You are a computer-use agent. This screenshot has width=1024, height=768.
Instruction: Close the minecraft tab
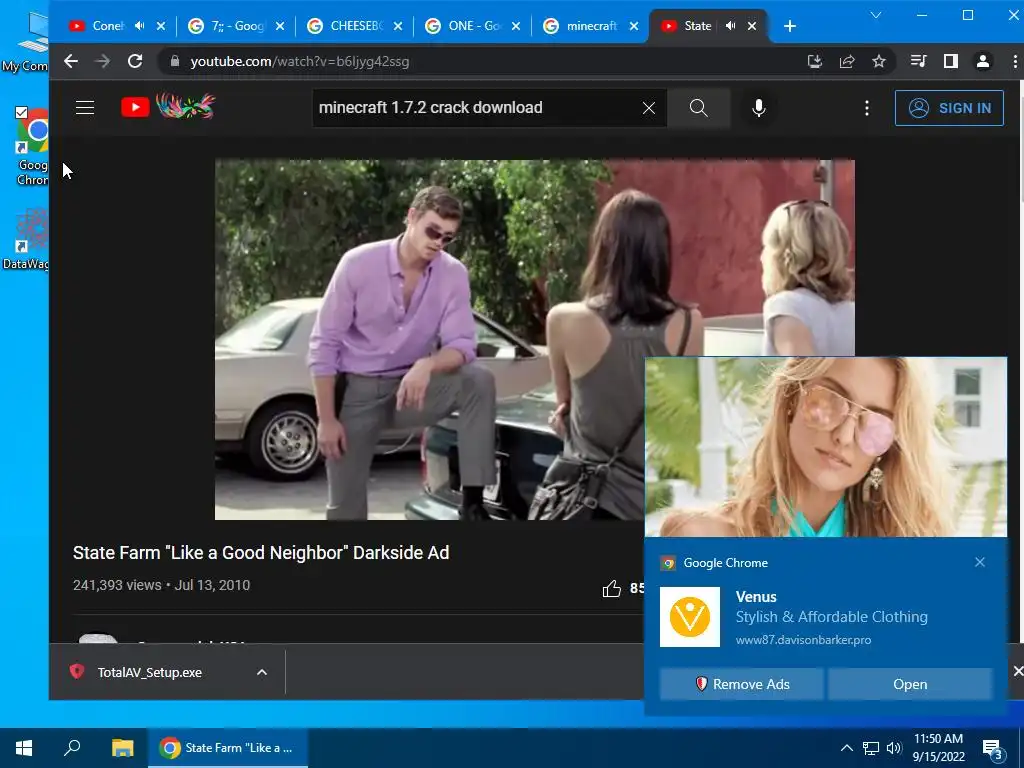(x=633, y=26)
